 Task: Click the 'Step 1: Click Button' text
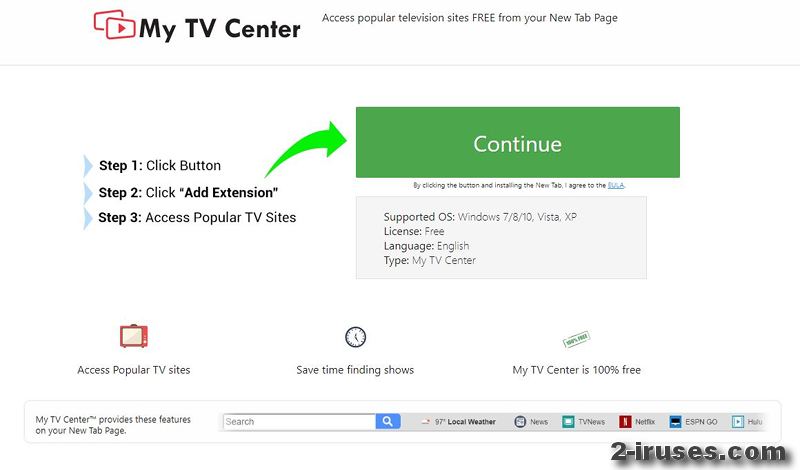[x=160, y=165]
